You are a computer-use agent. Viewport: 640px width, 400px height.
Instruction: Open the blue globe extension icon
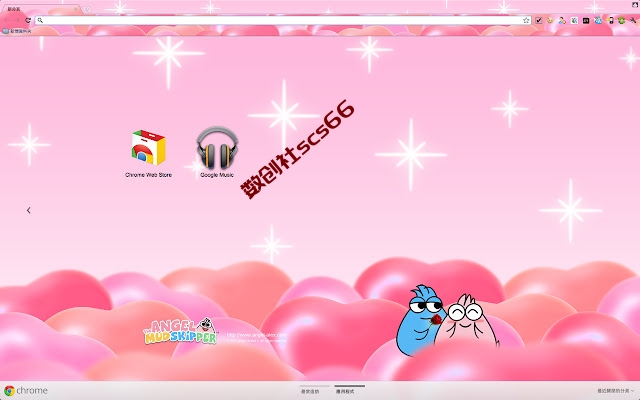(598, 20)
